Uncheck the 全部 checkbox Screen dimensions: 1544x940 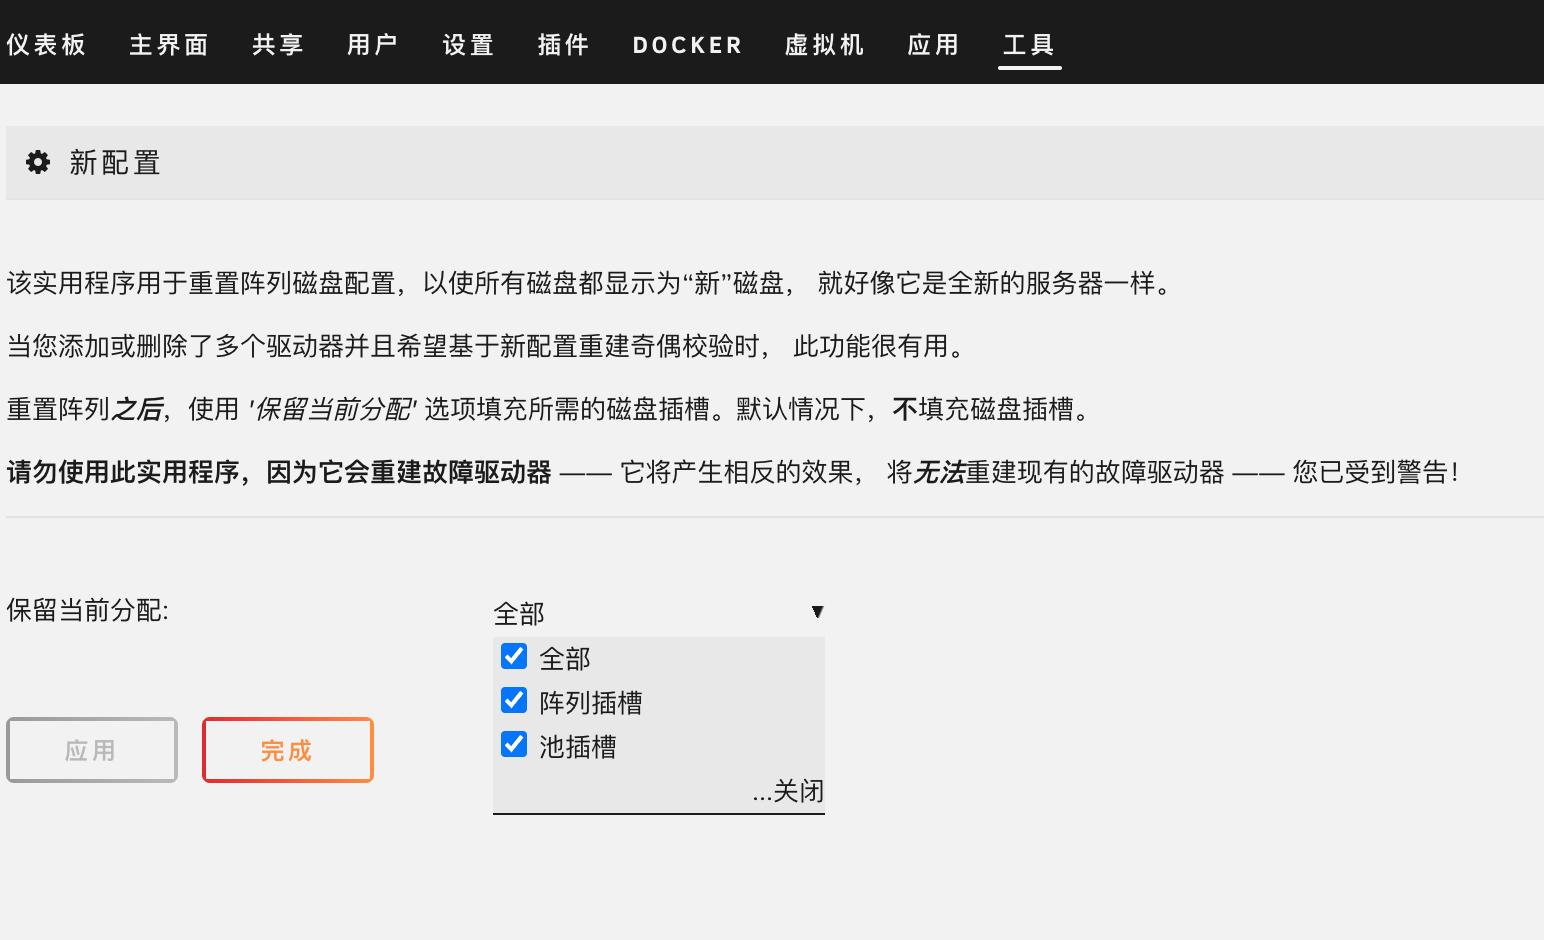tap(513, 656)
